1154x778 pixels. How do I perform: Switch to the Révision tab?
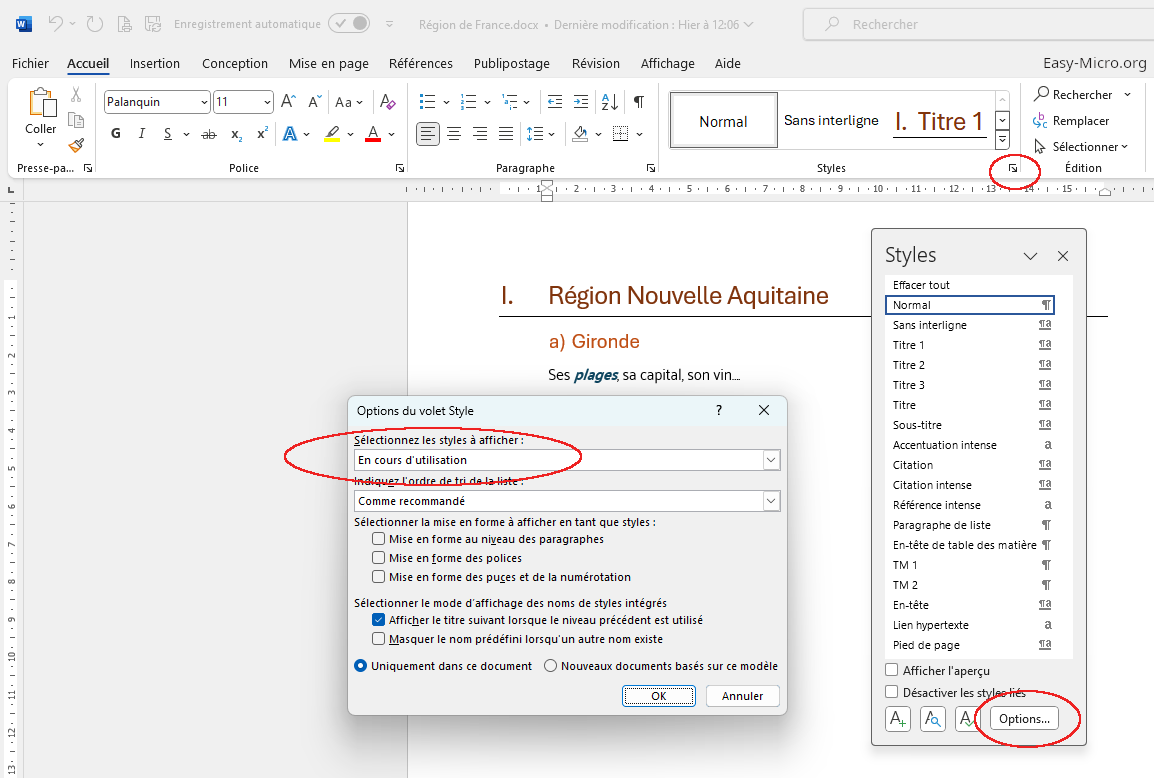click(x=595, y=63)
